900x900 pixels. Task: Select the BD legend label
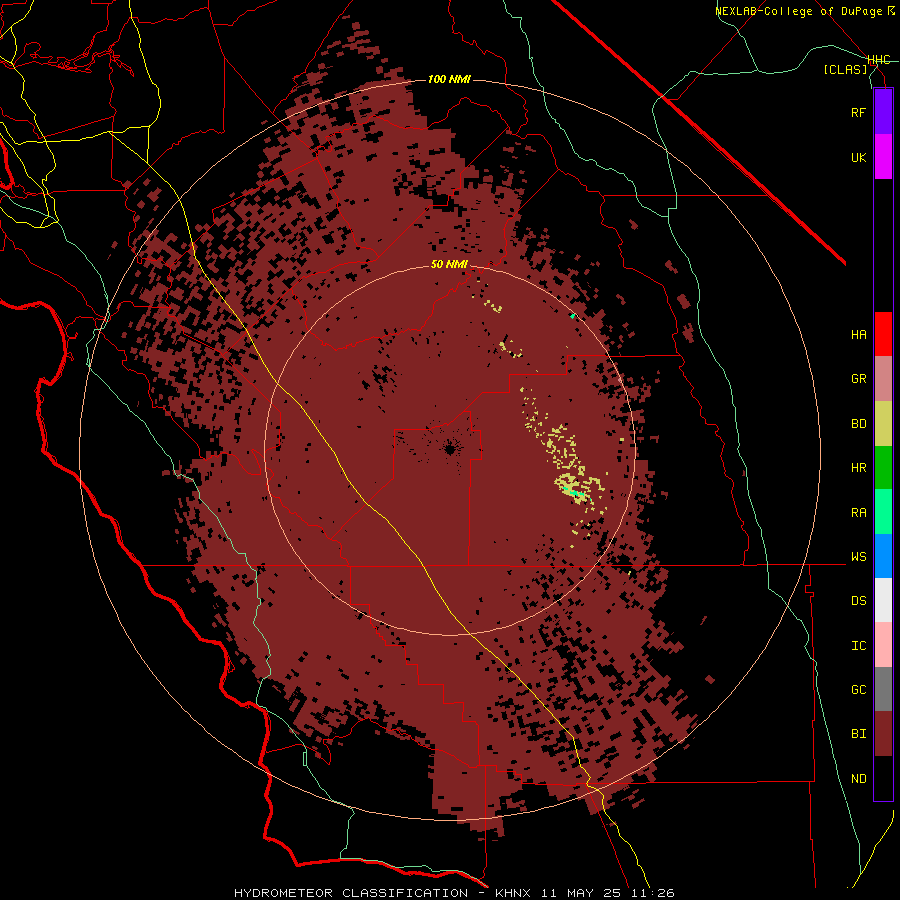[858, 424]
